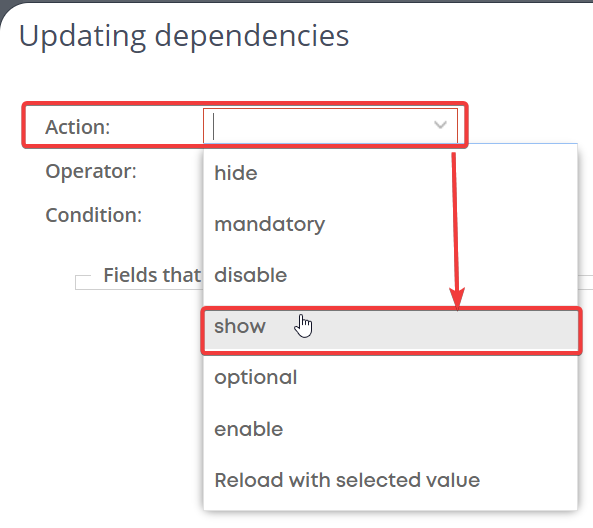Click blank space right of 'hide' option
This screenshot has width=593, height=528.
point(416,173)
